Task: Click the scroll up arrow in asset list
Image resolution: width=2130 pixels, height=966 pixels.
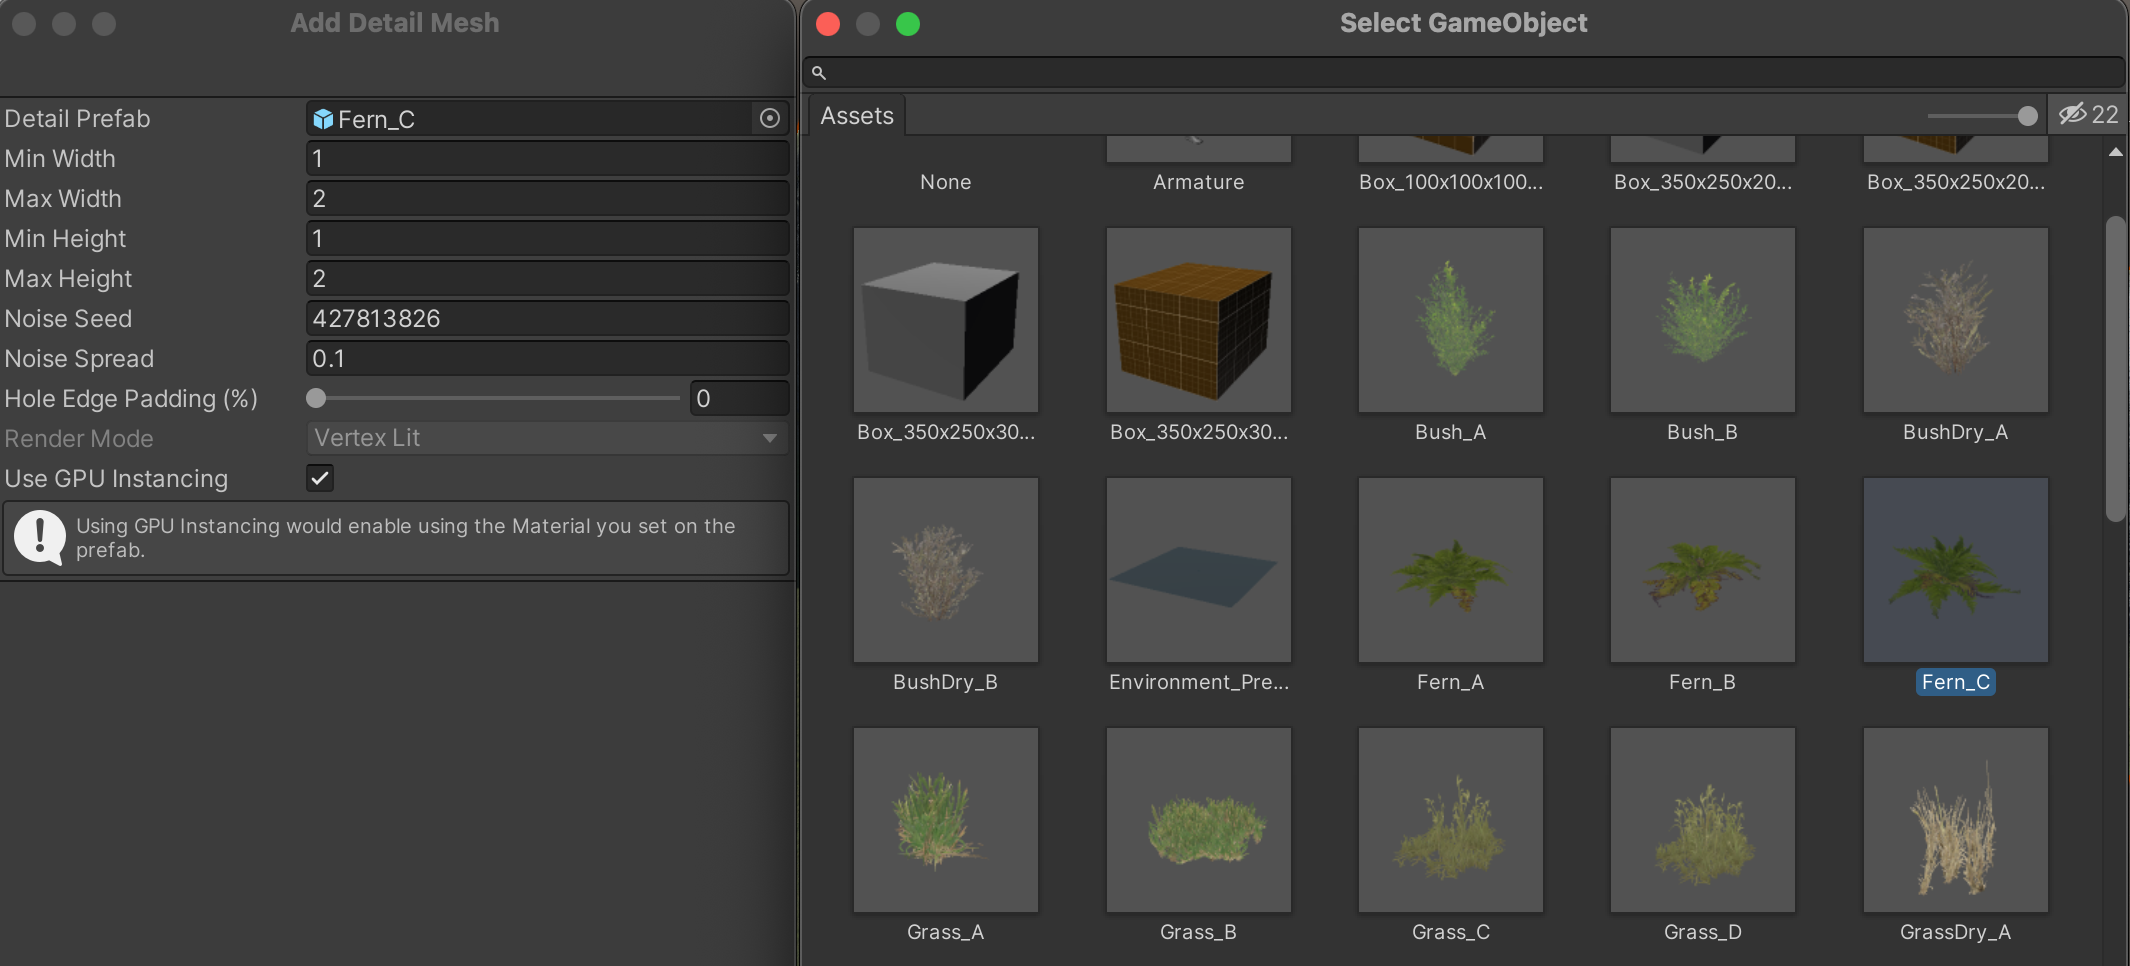Action: pyautogui.click(x=2115, y=152)
